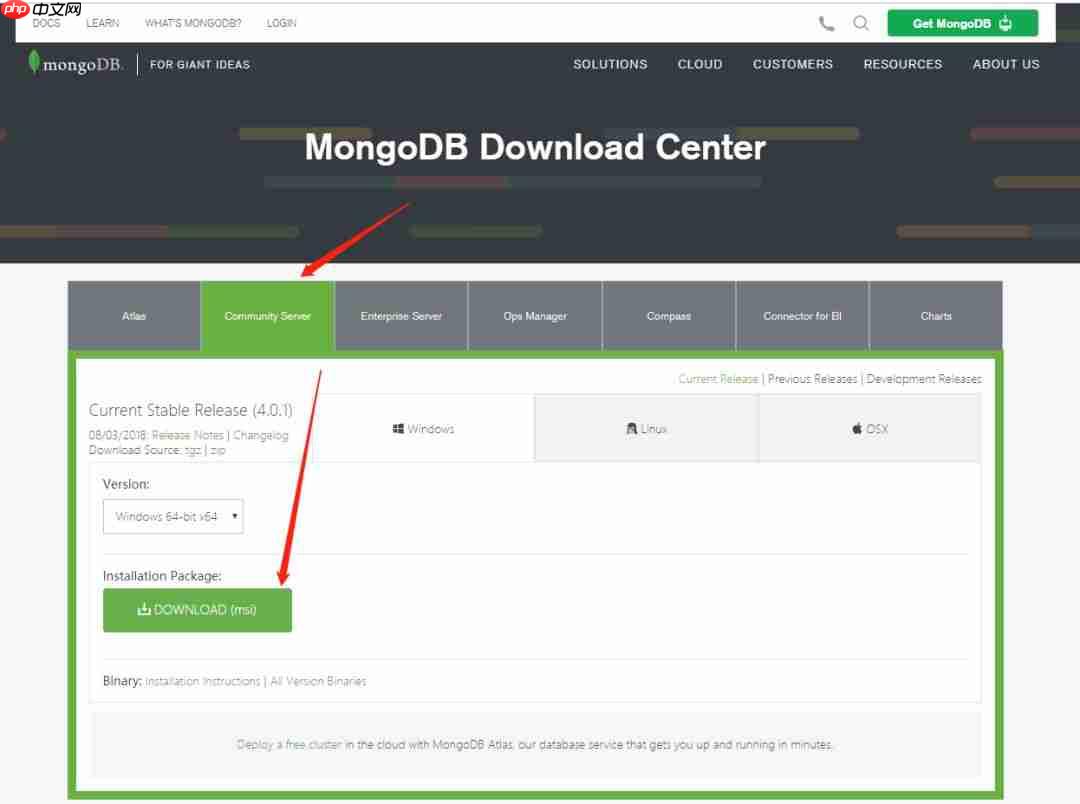Image resolution: width=1080 pixels, height=804 pixels.
Task: Select the OSX platform option
Action: (x=869, y=428)
